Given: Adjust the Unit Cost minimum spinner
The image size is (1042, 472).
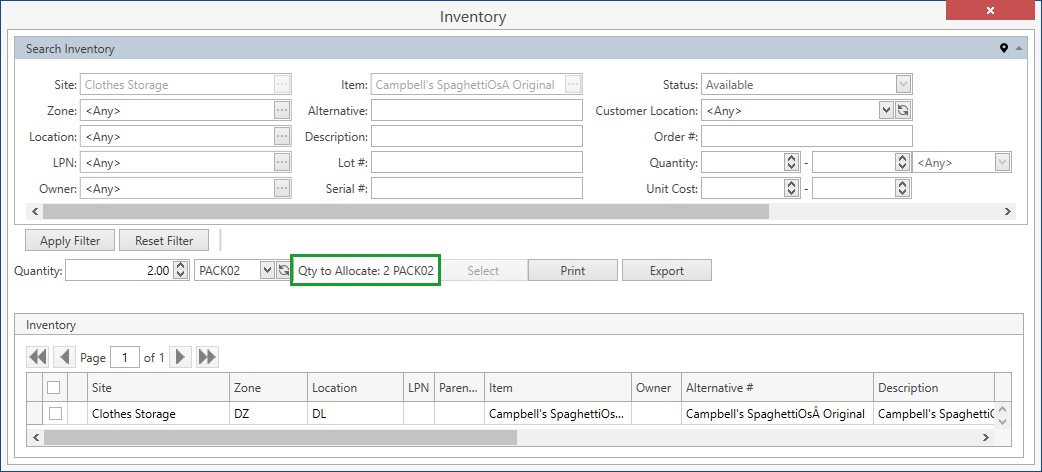Looking at the screenshot, I should [x=791, y=188].
